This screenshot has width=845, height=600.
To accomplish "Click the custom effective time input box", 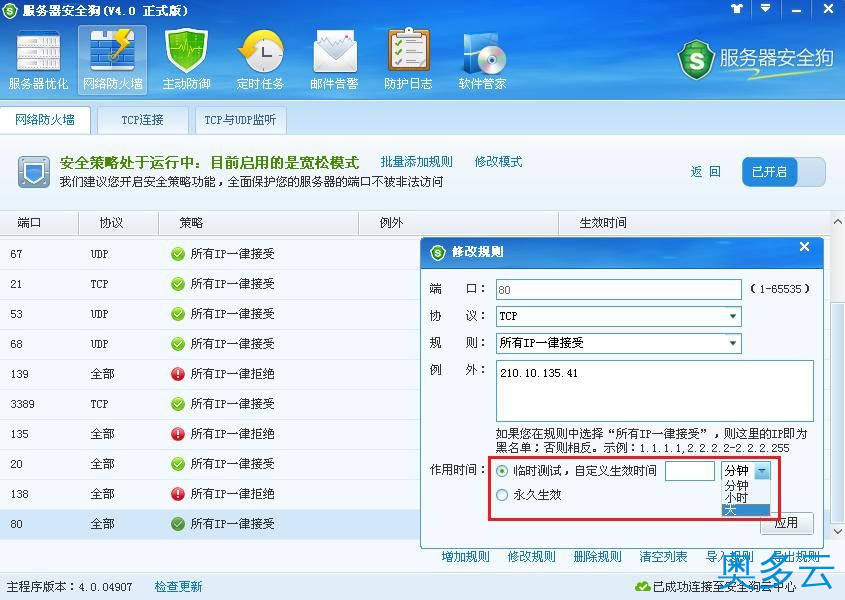I will click(690, 471).
